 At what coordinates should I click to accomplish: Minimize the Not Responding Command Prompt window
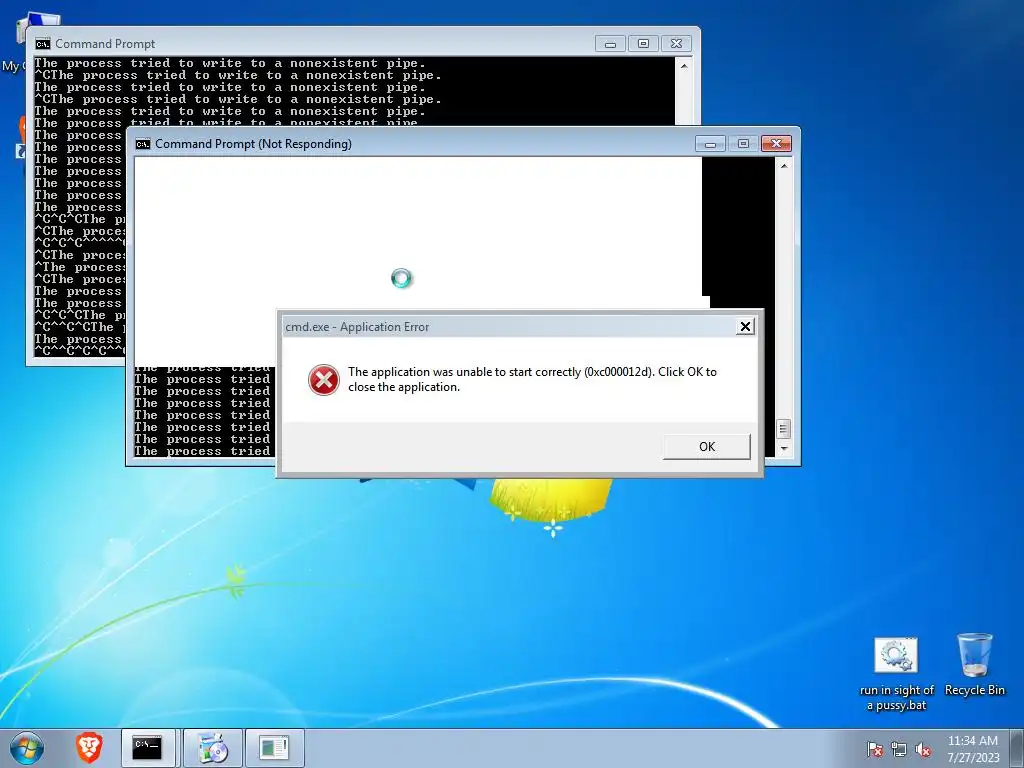pyautogui.click(x=711, y=143)
